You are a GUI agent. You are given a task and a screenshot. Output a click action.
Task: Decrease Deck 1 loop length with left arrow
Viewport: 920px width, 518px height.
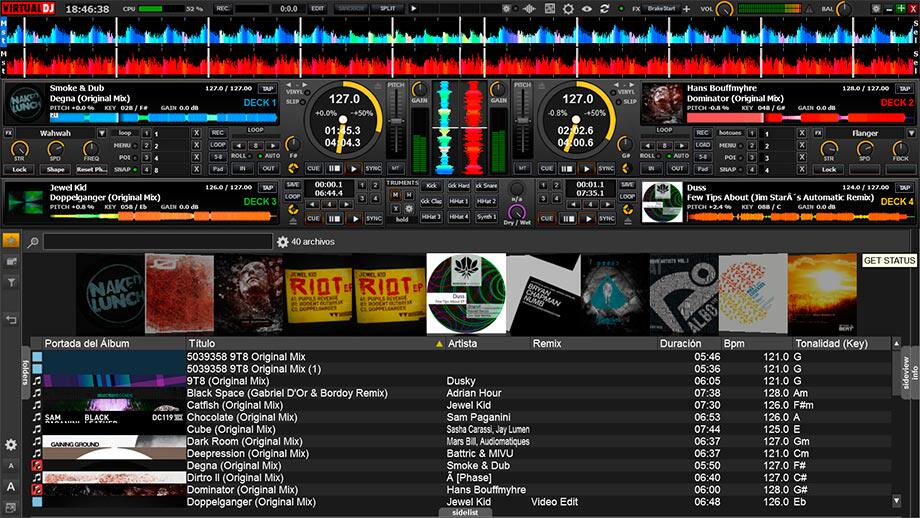tap(239, 145)
